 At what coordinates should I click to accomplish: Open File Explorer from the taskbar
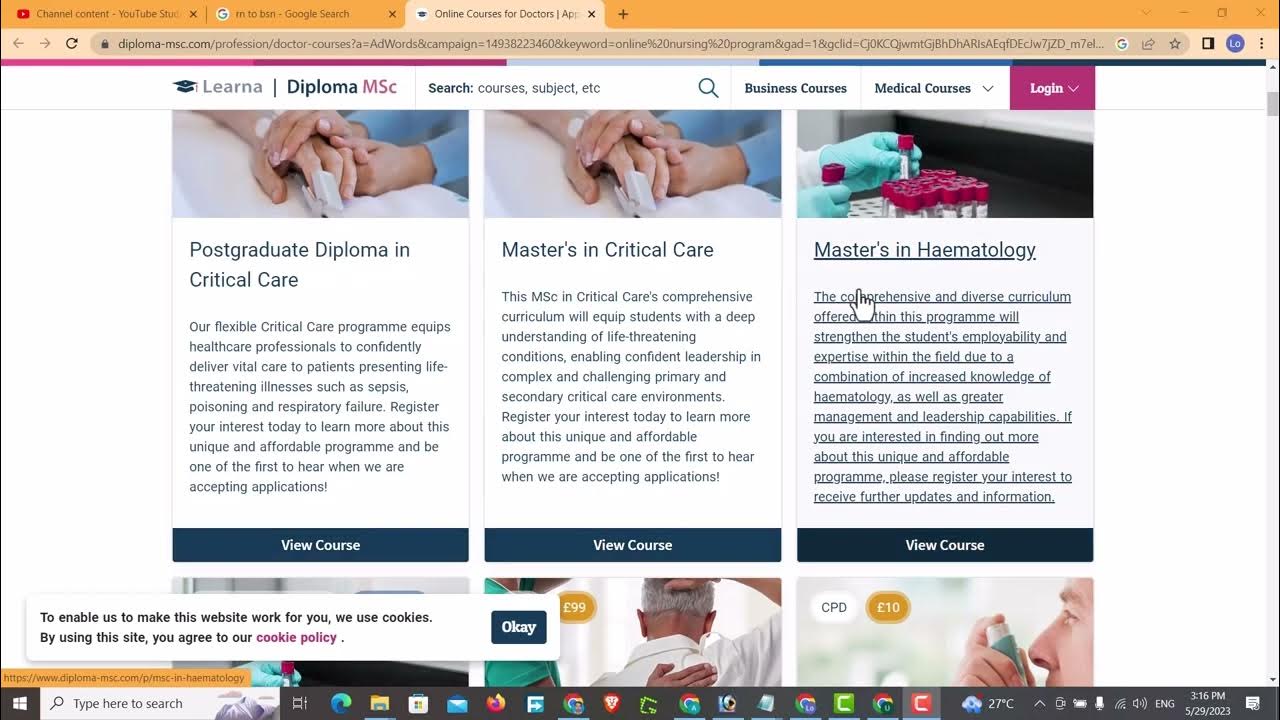379,703
